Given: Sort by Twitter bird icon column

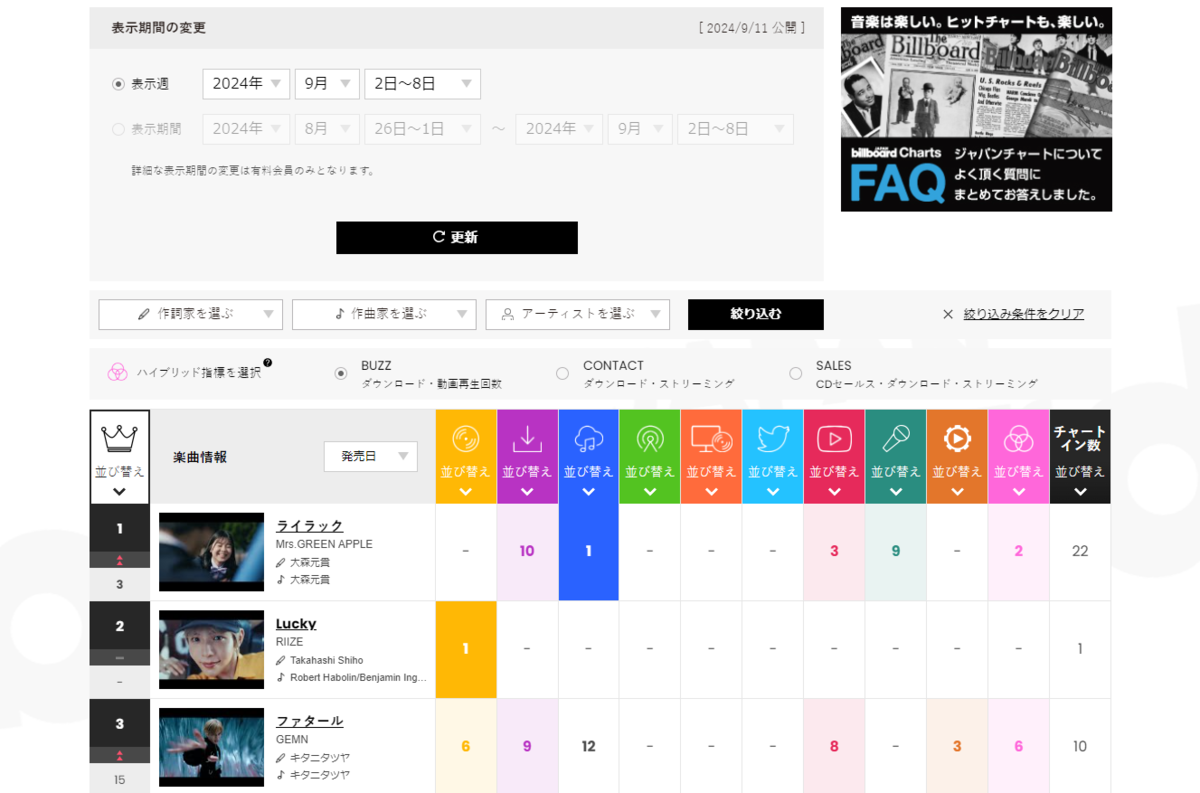Looking at the screenshot, I should click(773, 457).
